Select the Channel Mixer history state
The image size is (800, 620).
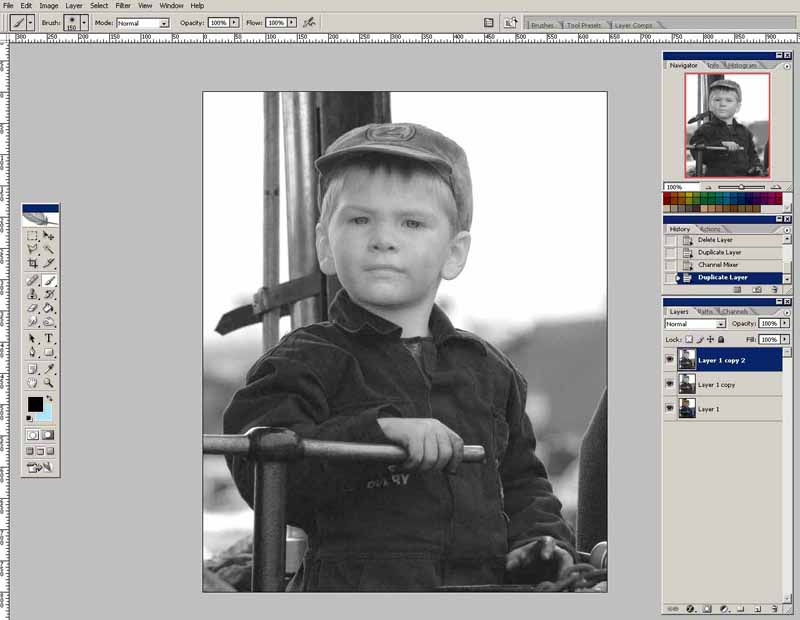click(x=717, y=265)
